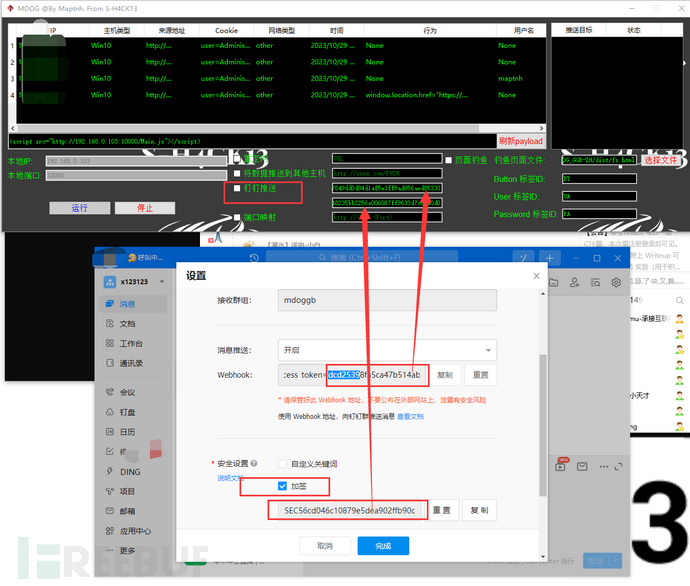Open the 查看文档 link
The width and height of the screenshot is (690, 586).
coord(410,416)
